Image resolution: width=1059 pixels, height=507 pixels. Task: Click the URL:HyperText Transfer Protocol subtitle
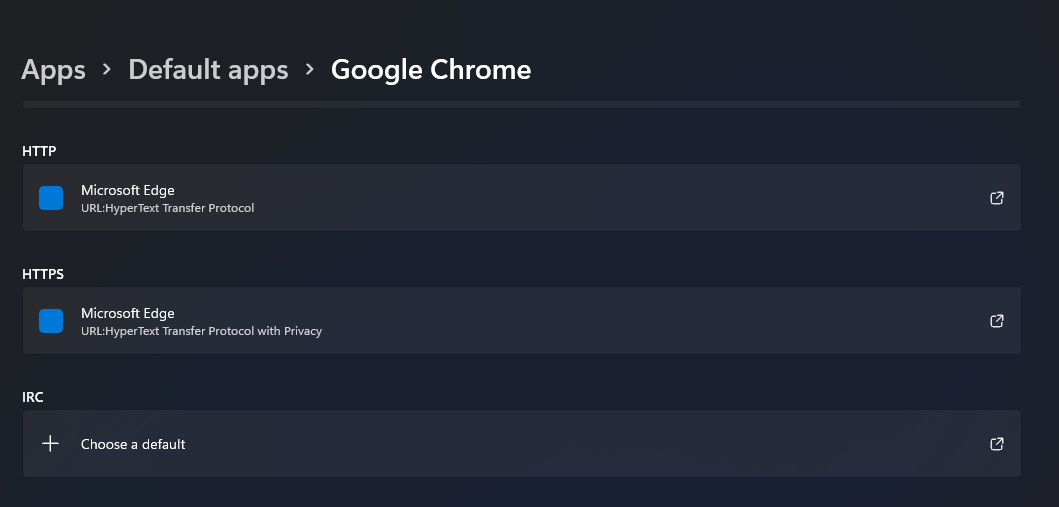click(x=167, y=208)
